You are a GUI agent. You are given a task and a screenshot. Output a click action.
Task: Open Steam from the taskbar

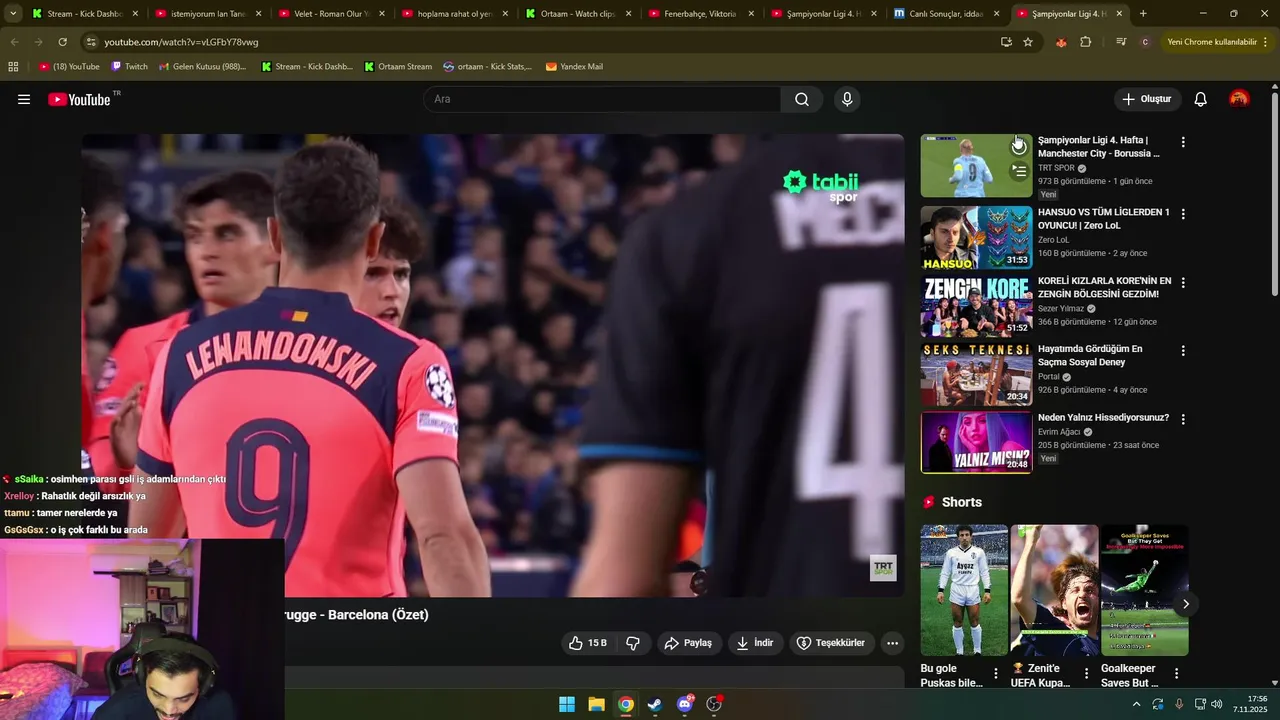[x=655, y=704]
